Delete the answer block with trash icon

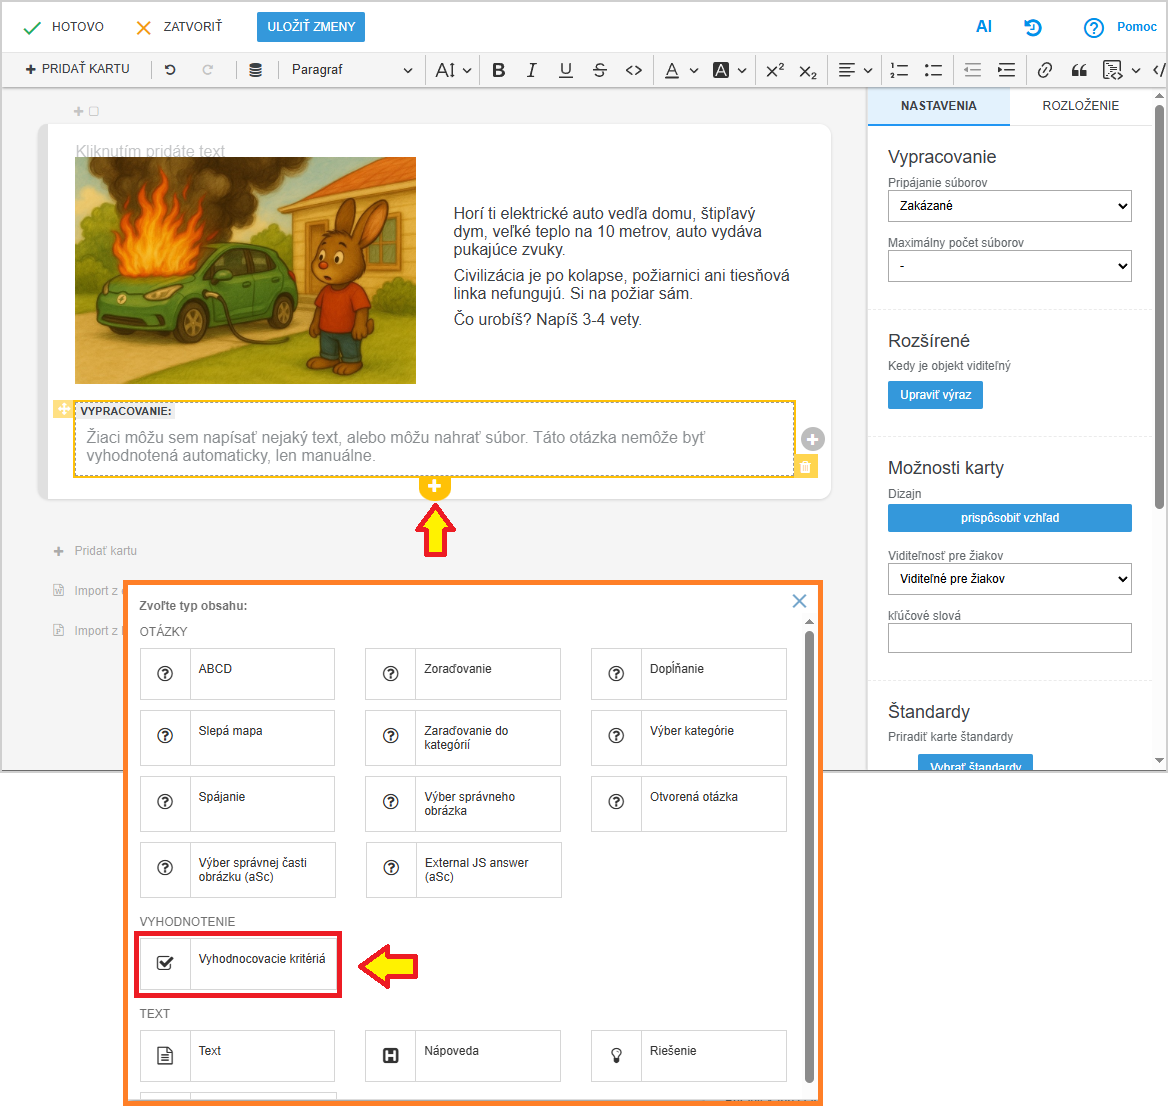(x=805, y=467)
